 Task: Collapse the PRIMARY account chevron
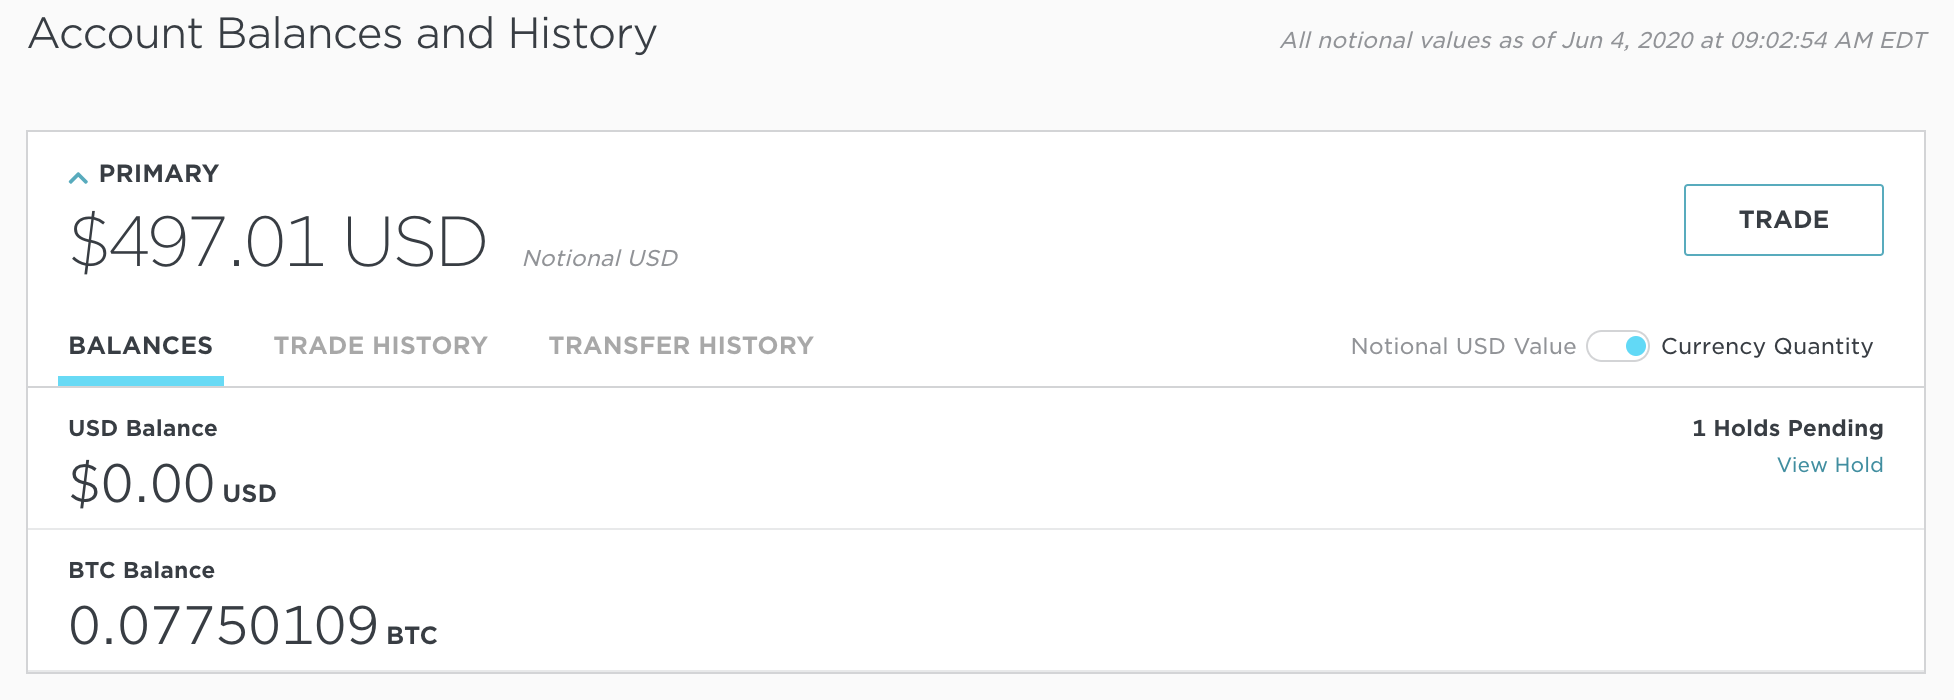78,177
